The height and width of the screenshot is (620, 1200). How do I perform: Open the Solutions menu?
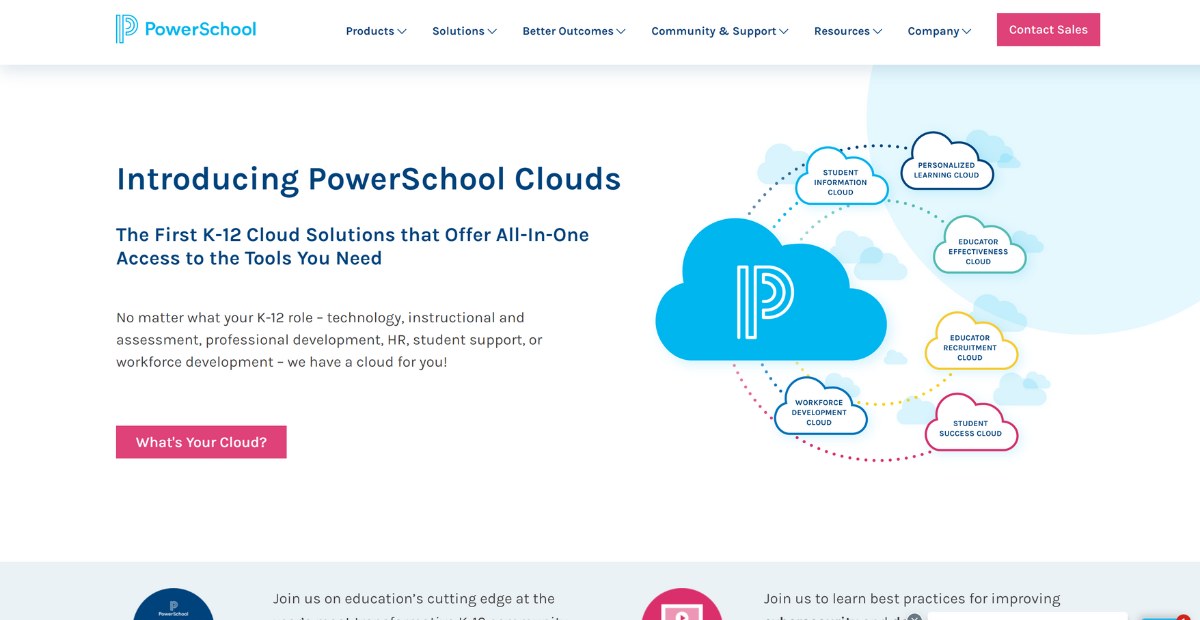464,31
